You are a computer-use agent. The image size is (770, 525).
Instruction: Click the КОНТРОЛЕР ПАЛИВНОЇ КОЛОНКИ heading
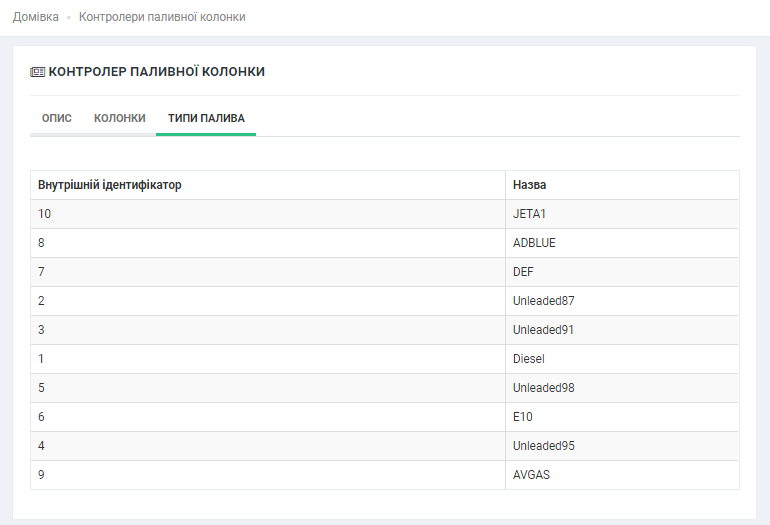(x=157, y=72)
